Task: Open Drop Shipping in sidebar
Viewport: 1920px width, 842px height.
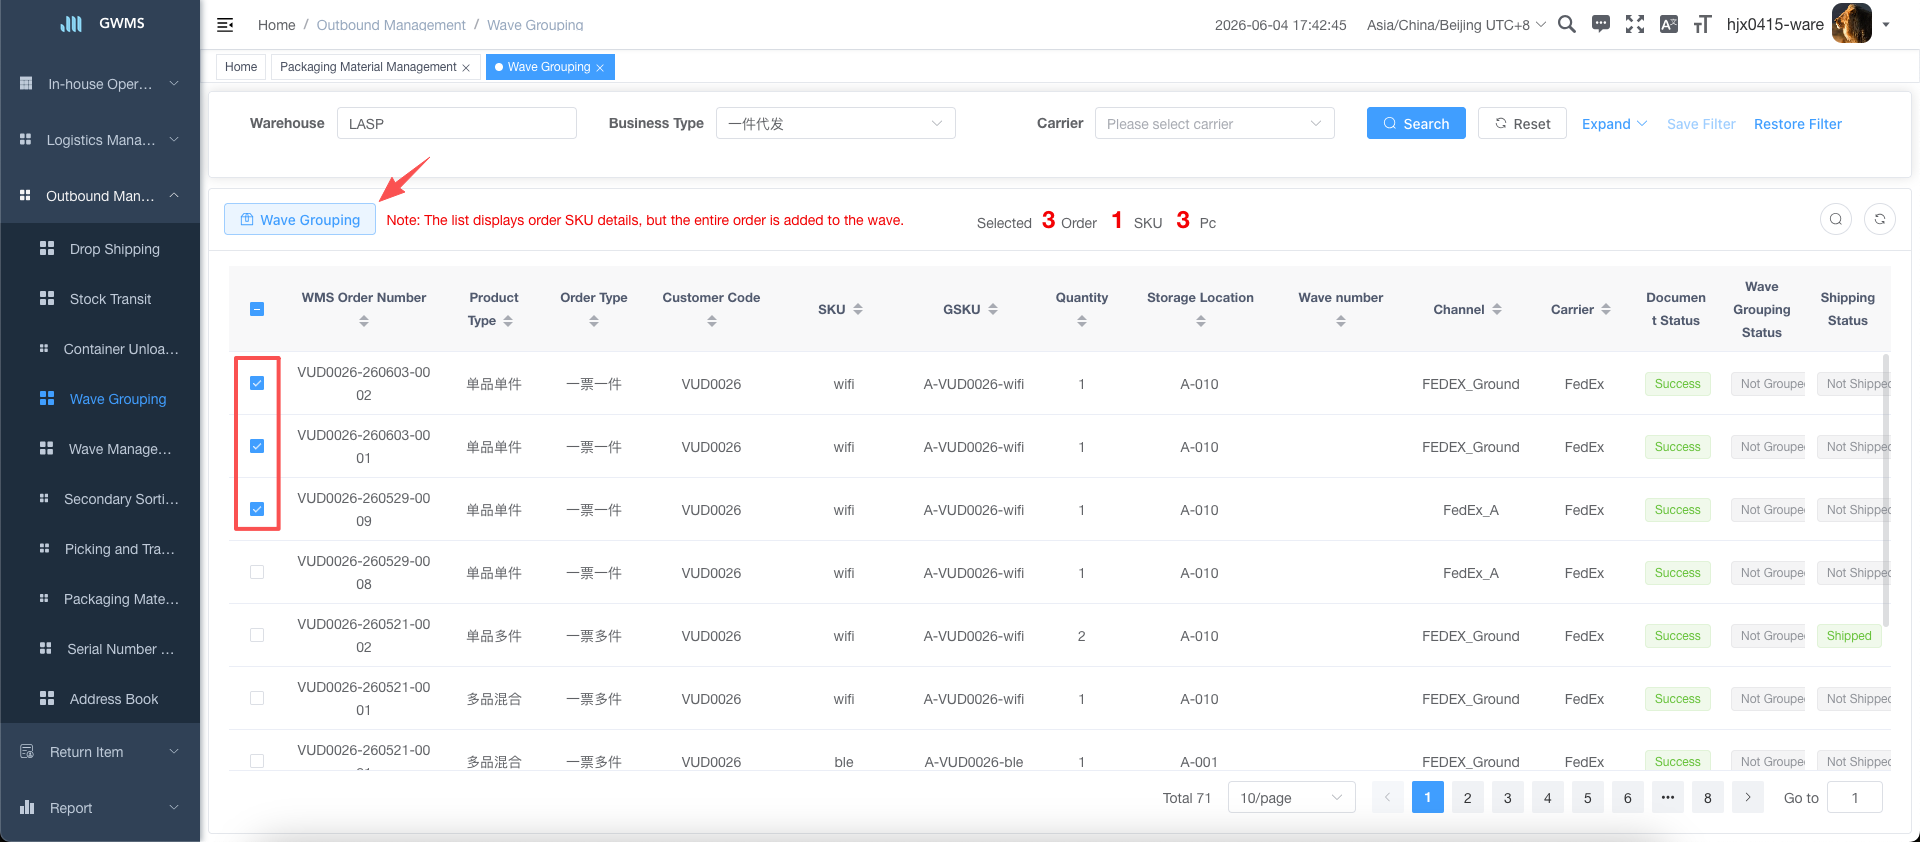Action: (100, 249)
